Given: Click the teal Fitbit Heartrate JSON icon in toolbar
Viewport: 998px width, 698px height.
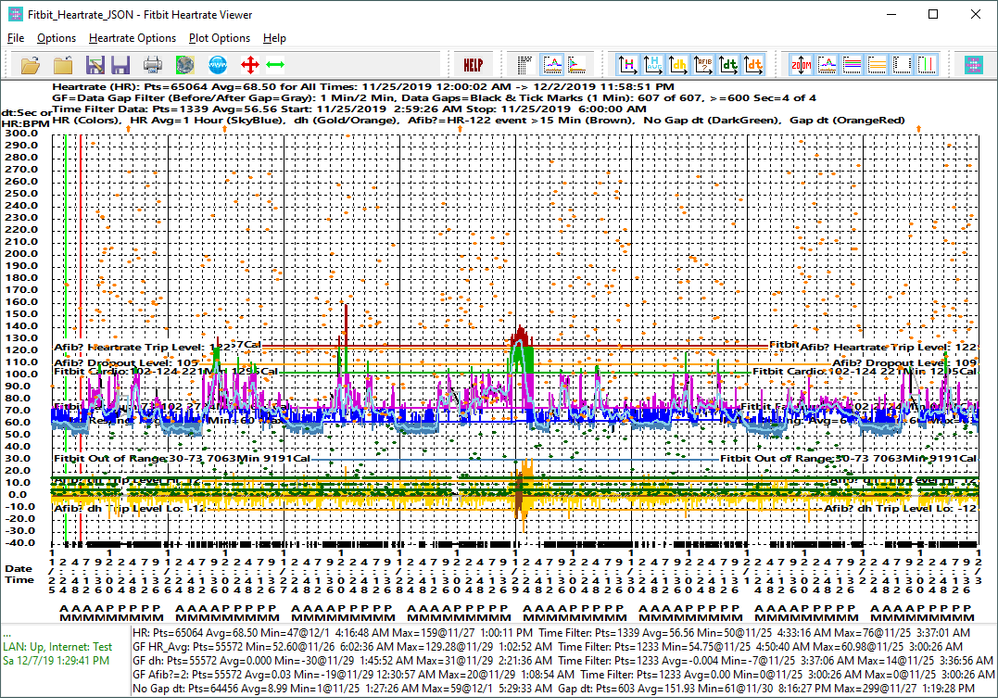Looking at the screenshot, I should [974, 65].
